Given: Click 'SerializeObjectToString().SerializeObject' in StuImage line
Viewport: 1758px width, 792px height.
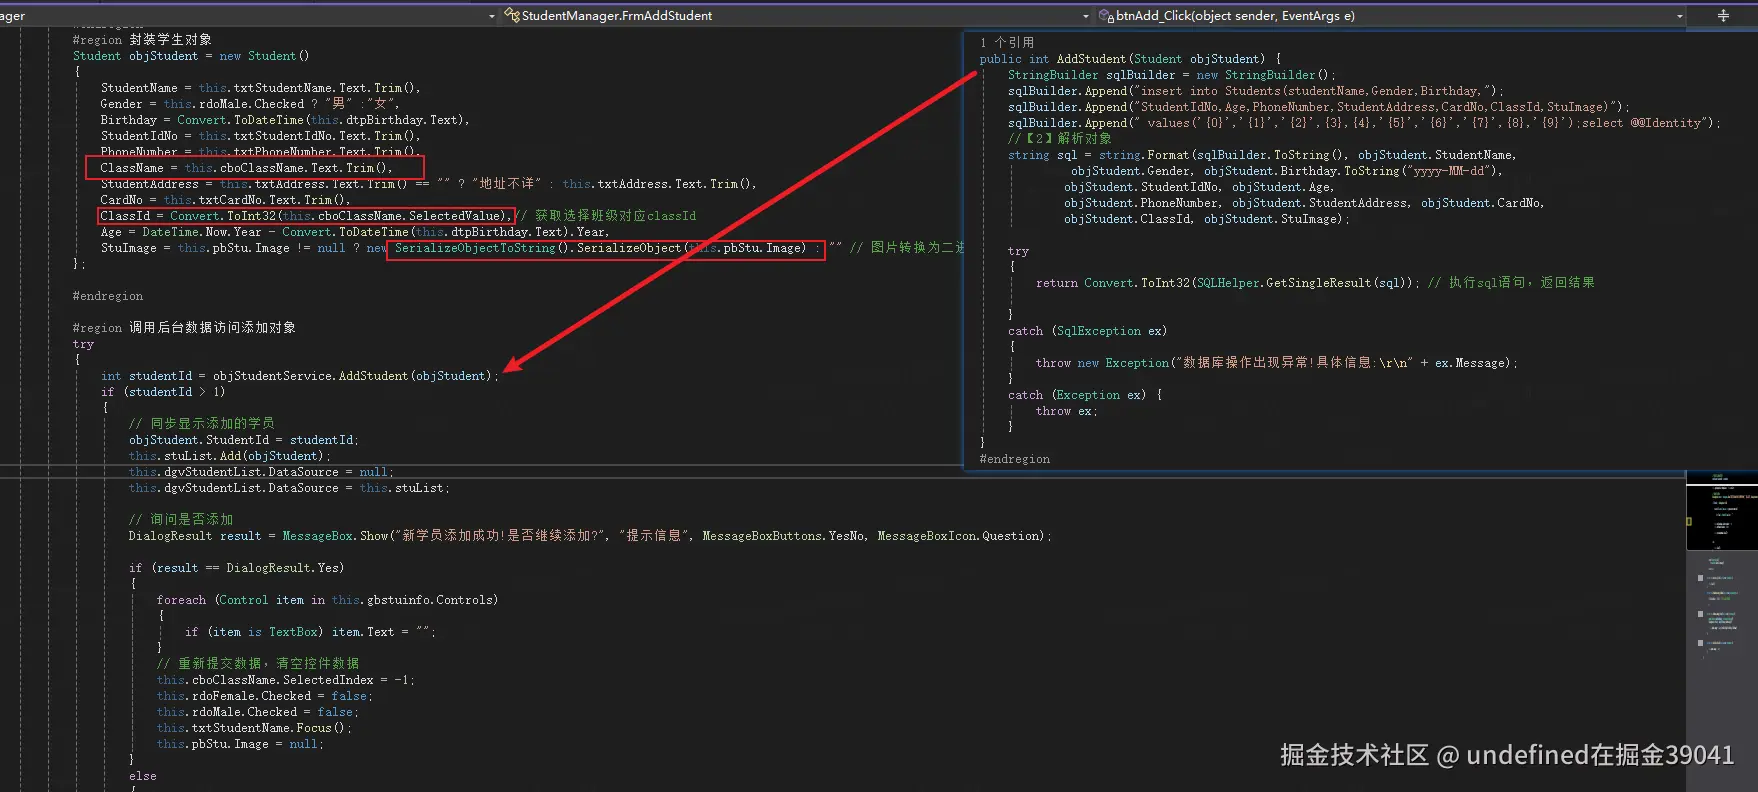Looking at the screenshot, I should click(538, 248).
